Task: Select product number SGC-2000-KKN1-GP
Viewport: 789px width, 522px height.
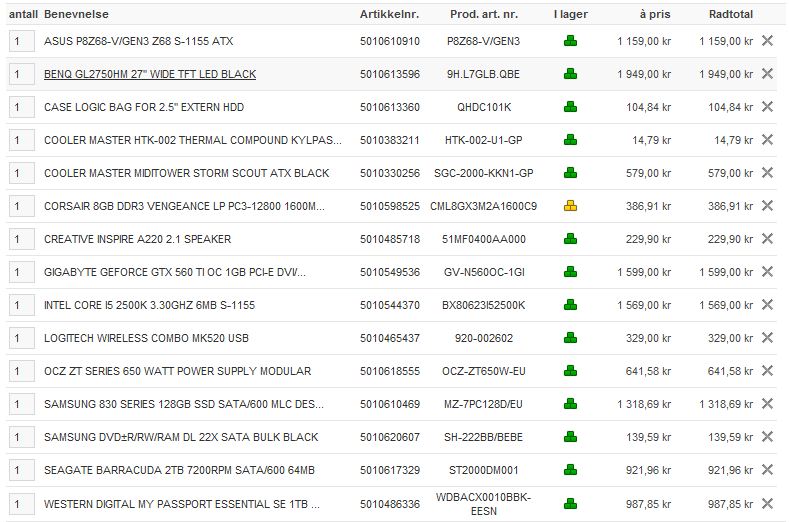Action: coord(484,173)
